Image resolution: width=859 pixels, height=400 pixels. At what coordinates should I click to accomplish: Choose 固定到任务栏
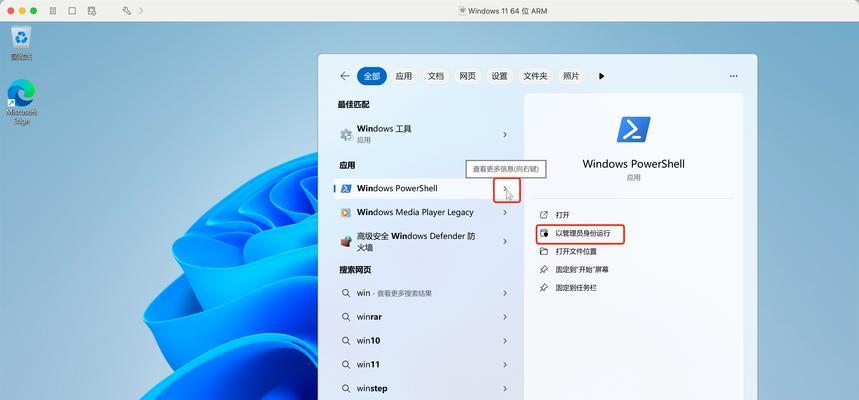click(576, 288)
